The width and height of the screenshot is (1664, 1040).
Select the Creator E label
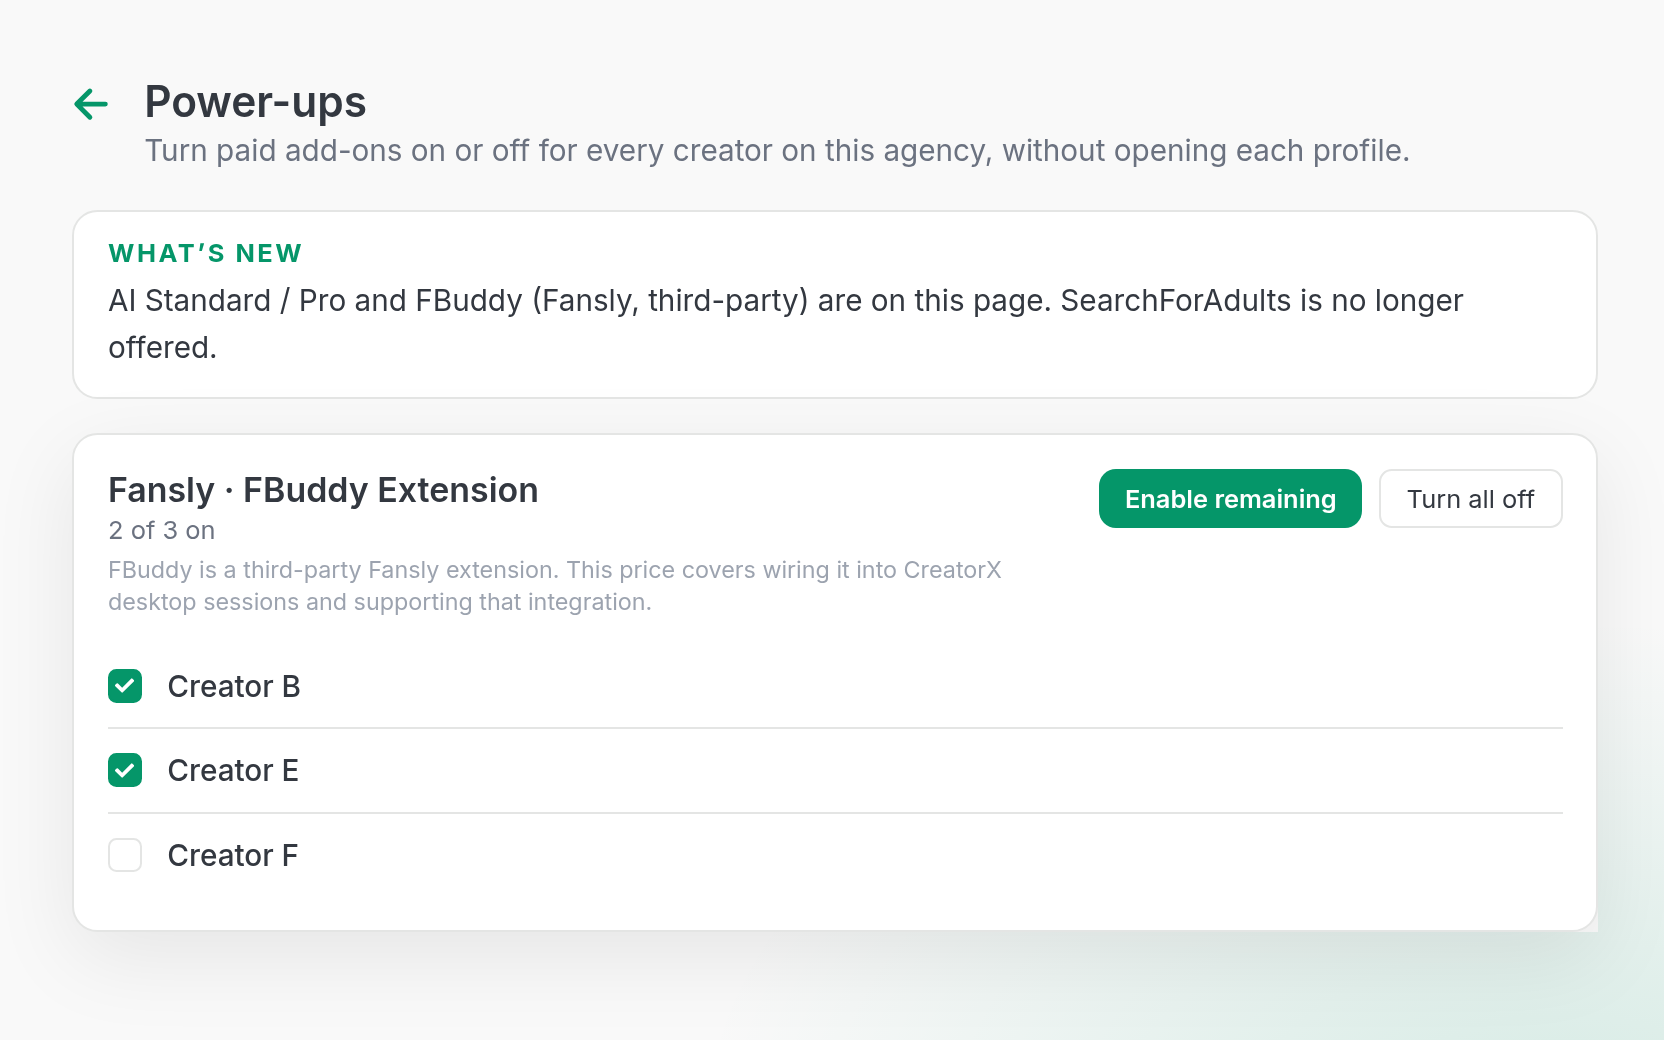click(x=233, y=770)
